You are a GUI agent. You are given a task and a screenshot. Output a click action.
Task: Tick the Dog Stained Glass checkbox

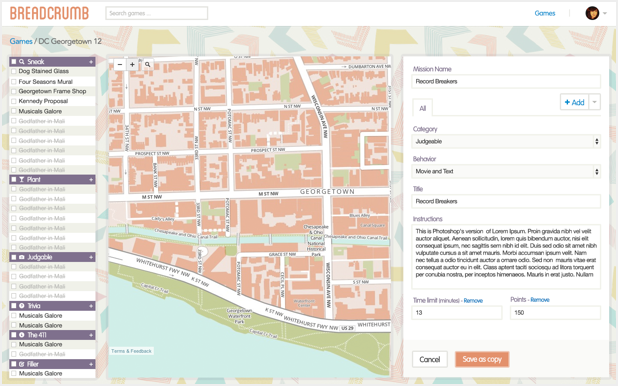coord(14,71)
